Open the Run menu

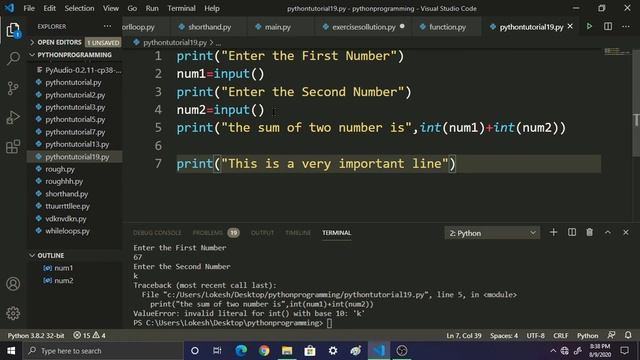point(152,8)
